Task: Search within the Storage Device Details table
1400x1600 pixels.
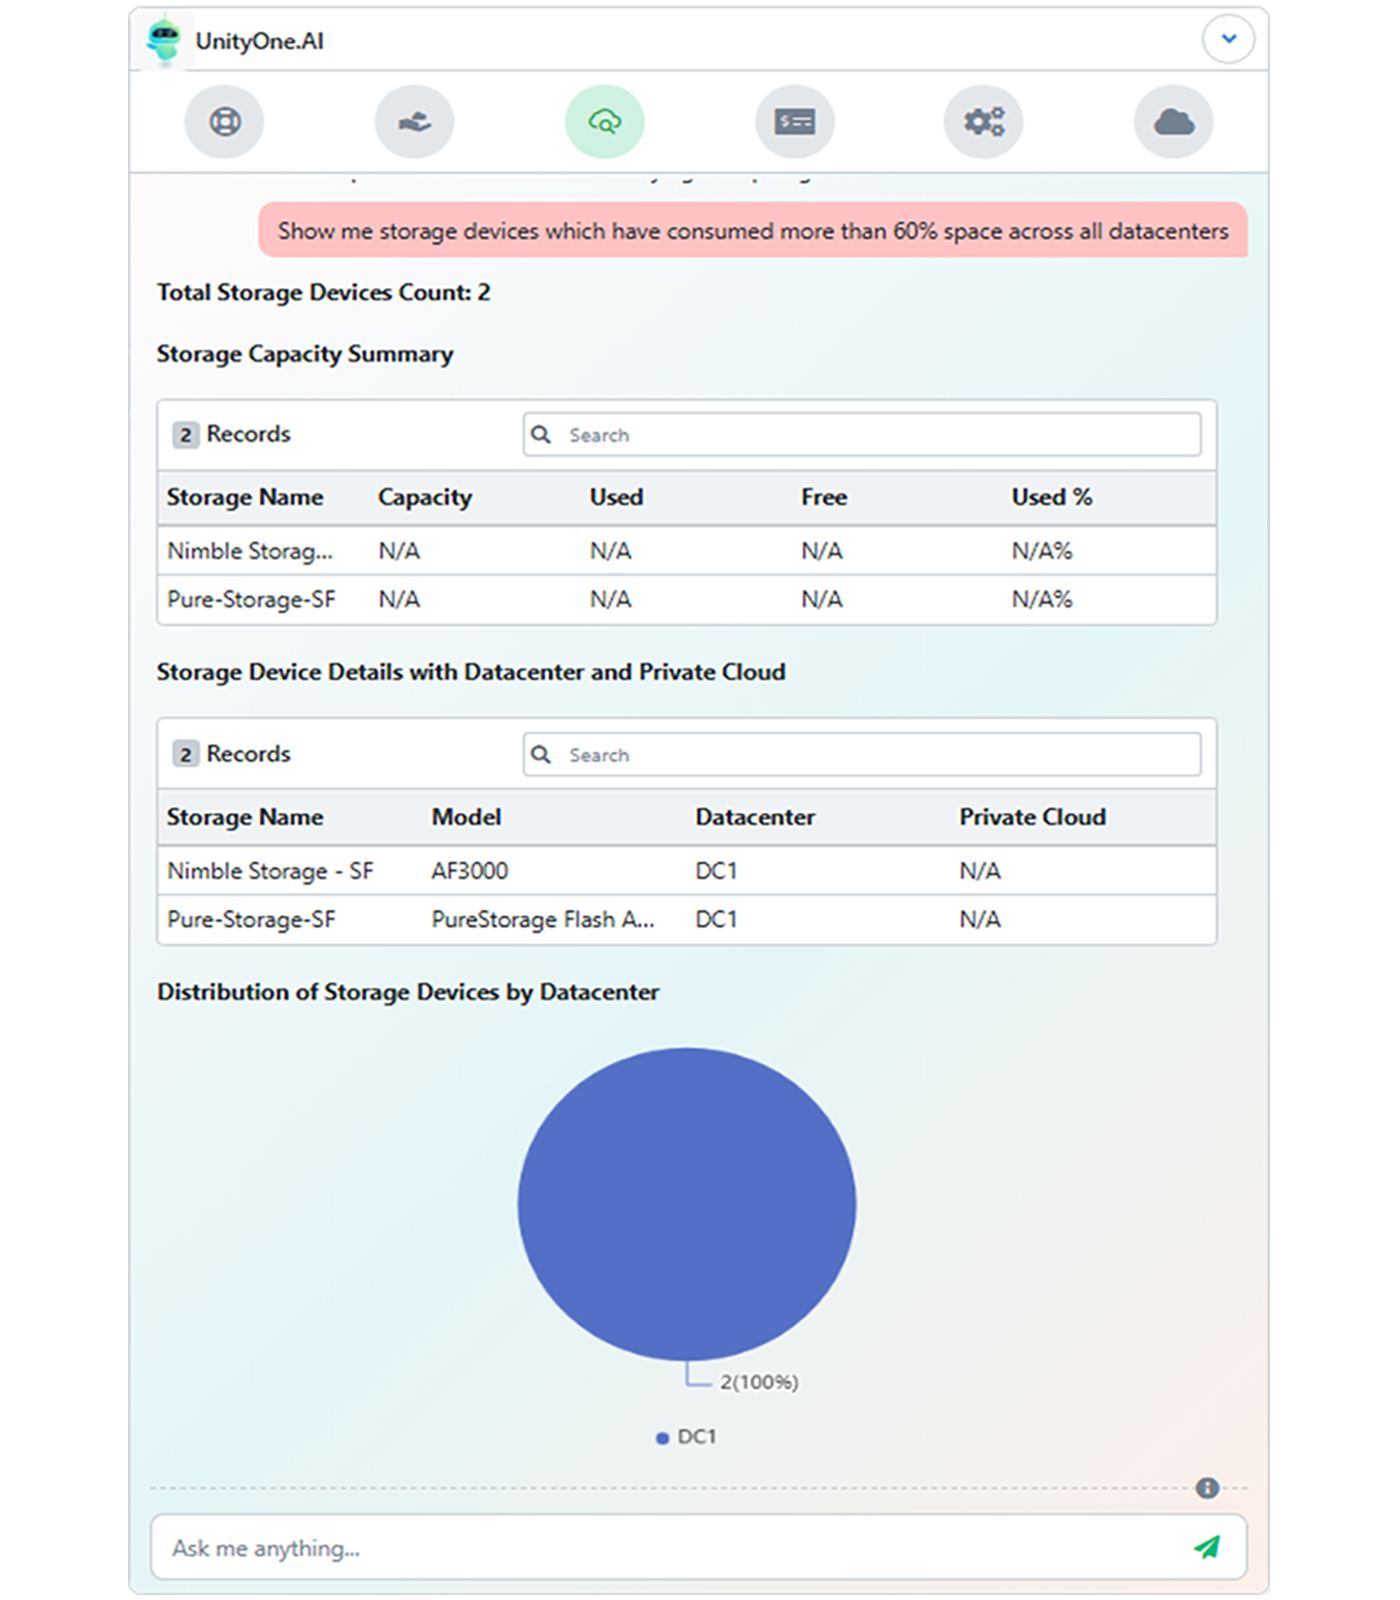Action: coord(862,754)
